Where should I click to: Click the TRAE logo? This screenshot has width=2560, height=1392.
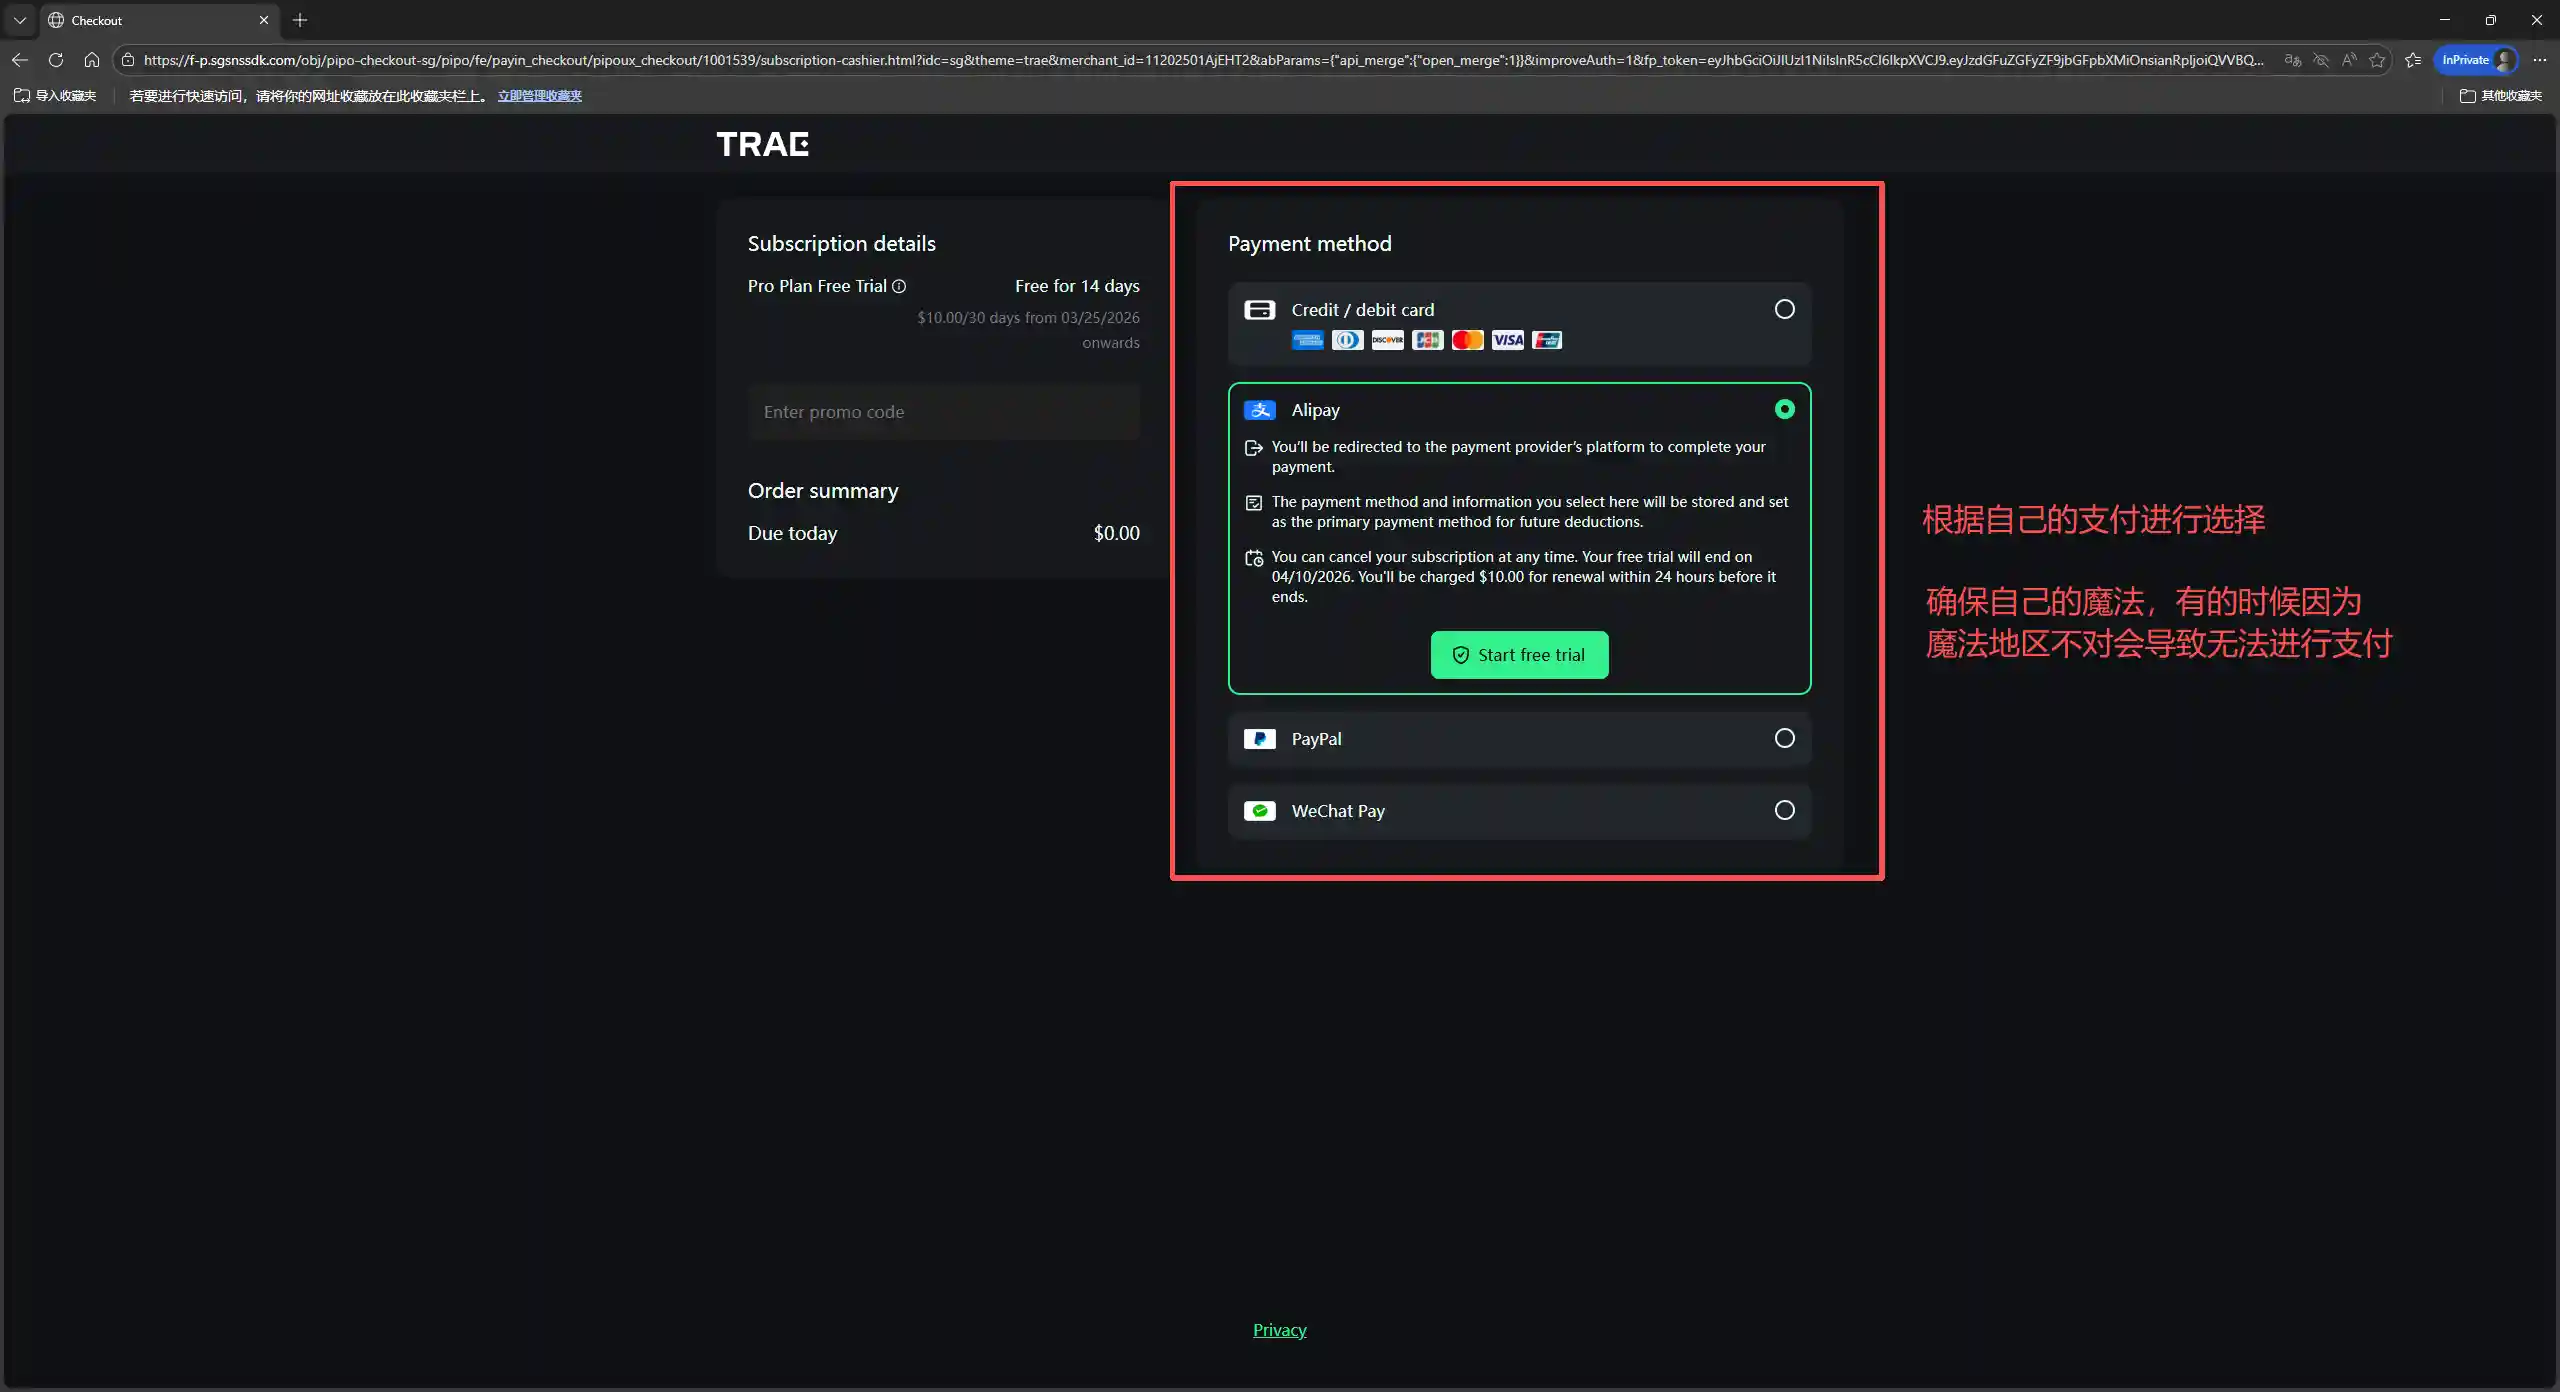(x=762, y=144)
